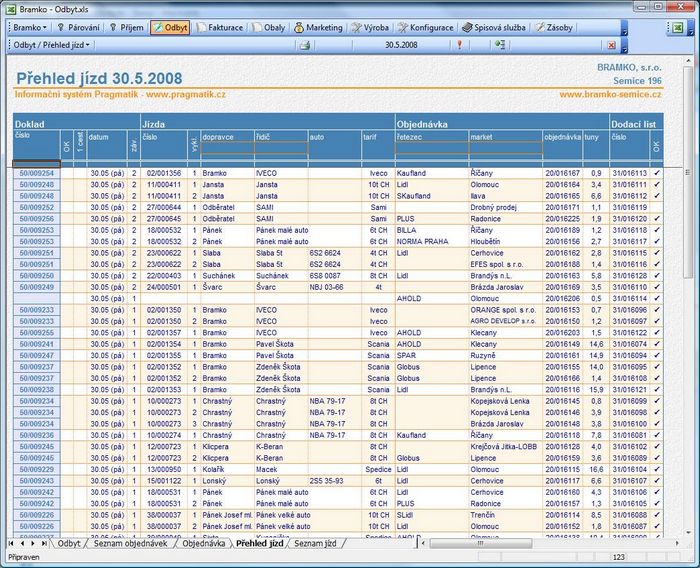Image resolution: width=700 pixels, height=568 pixels.
Task: Jump to the first sheet using the tab navigation arrow
Action: point(11,543)
